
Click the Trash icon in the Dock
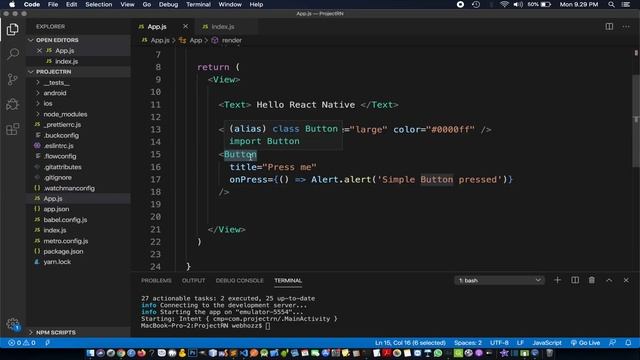coord(549,353)
